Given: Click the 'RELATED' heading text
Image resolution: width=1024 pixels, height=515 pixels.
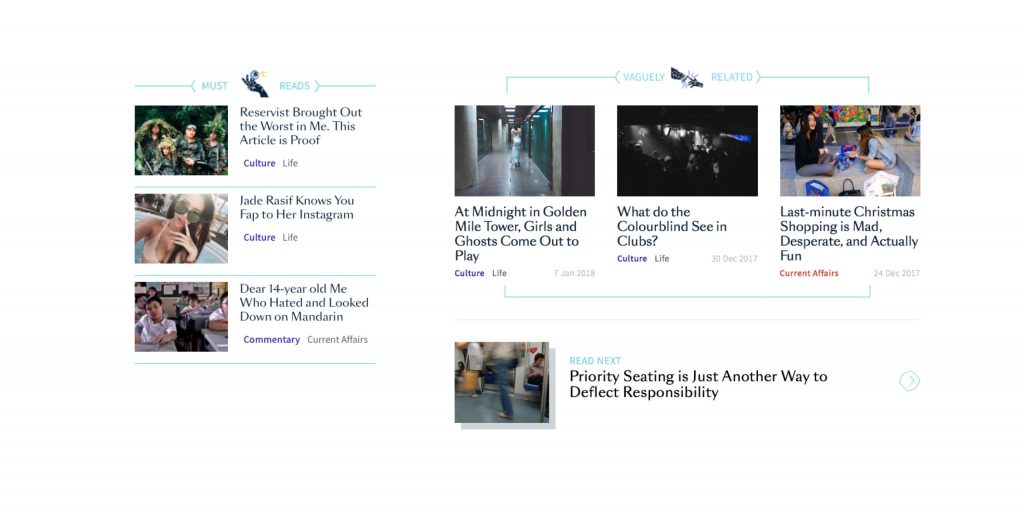Looking at the screenshot, I should (731, 77).
